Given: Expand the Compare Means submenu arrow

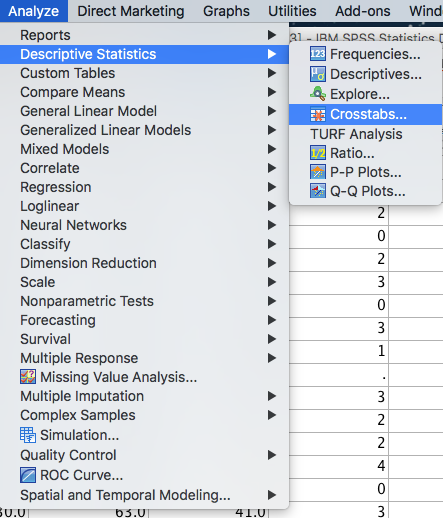Looking at the screenshot, I should pyautogui.click(x=272, y=92).
